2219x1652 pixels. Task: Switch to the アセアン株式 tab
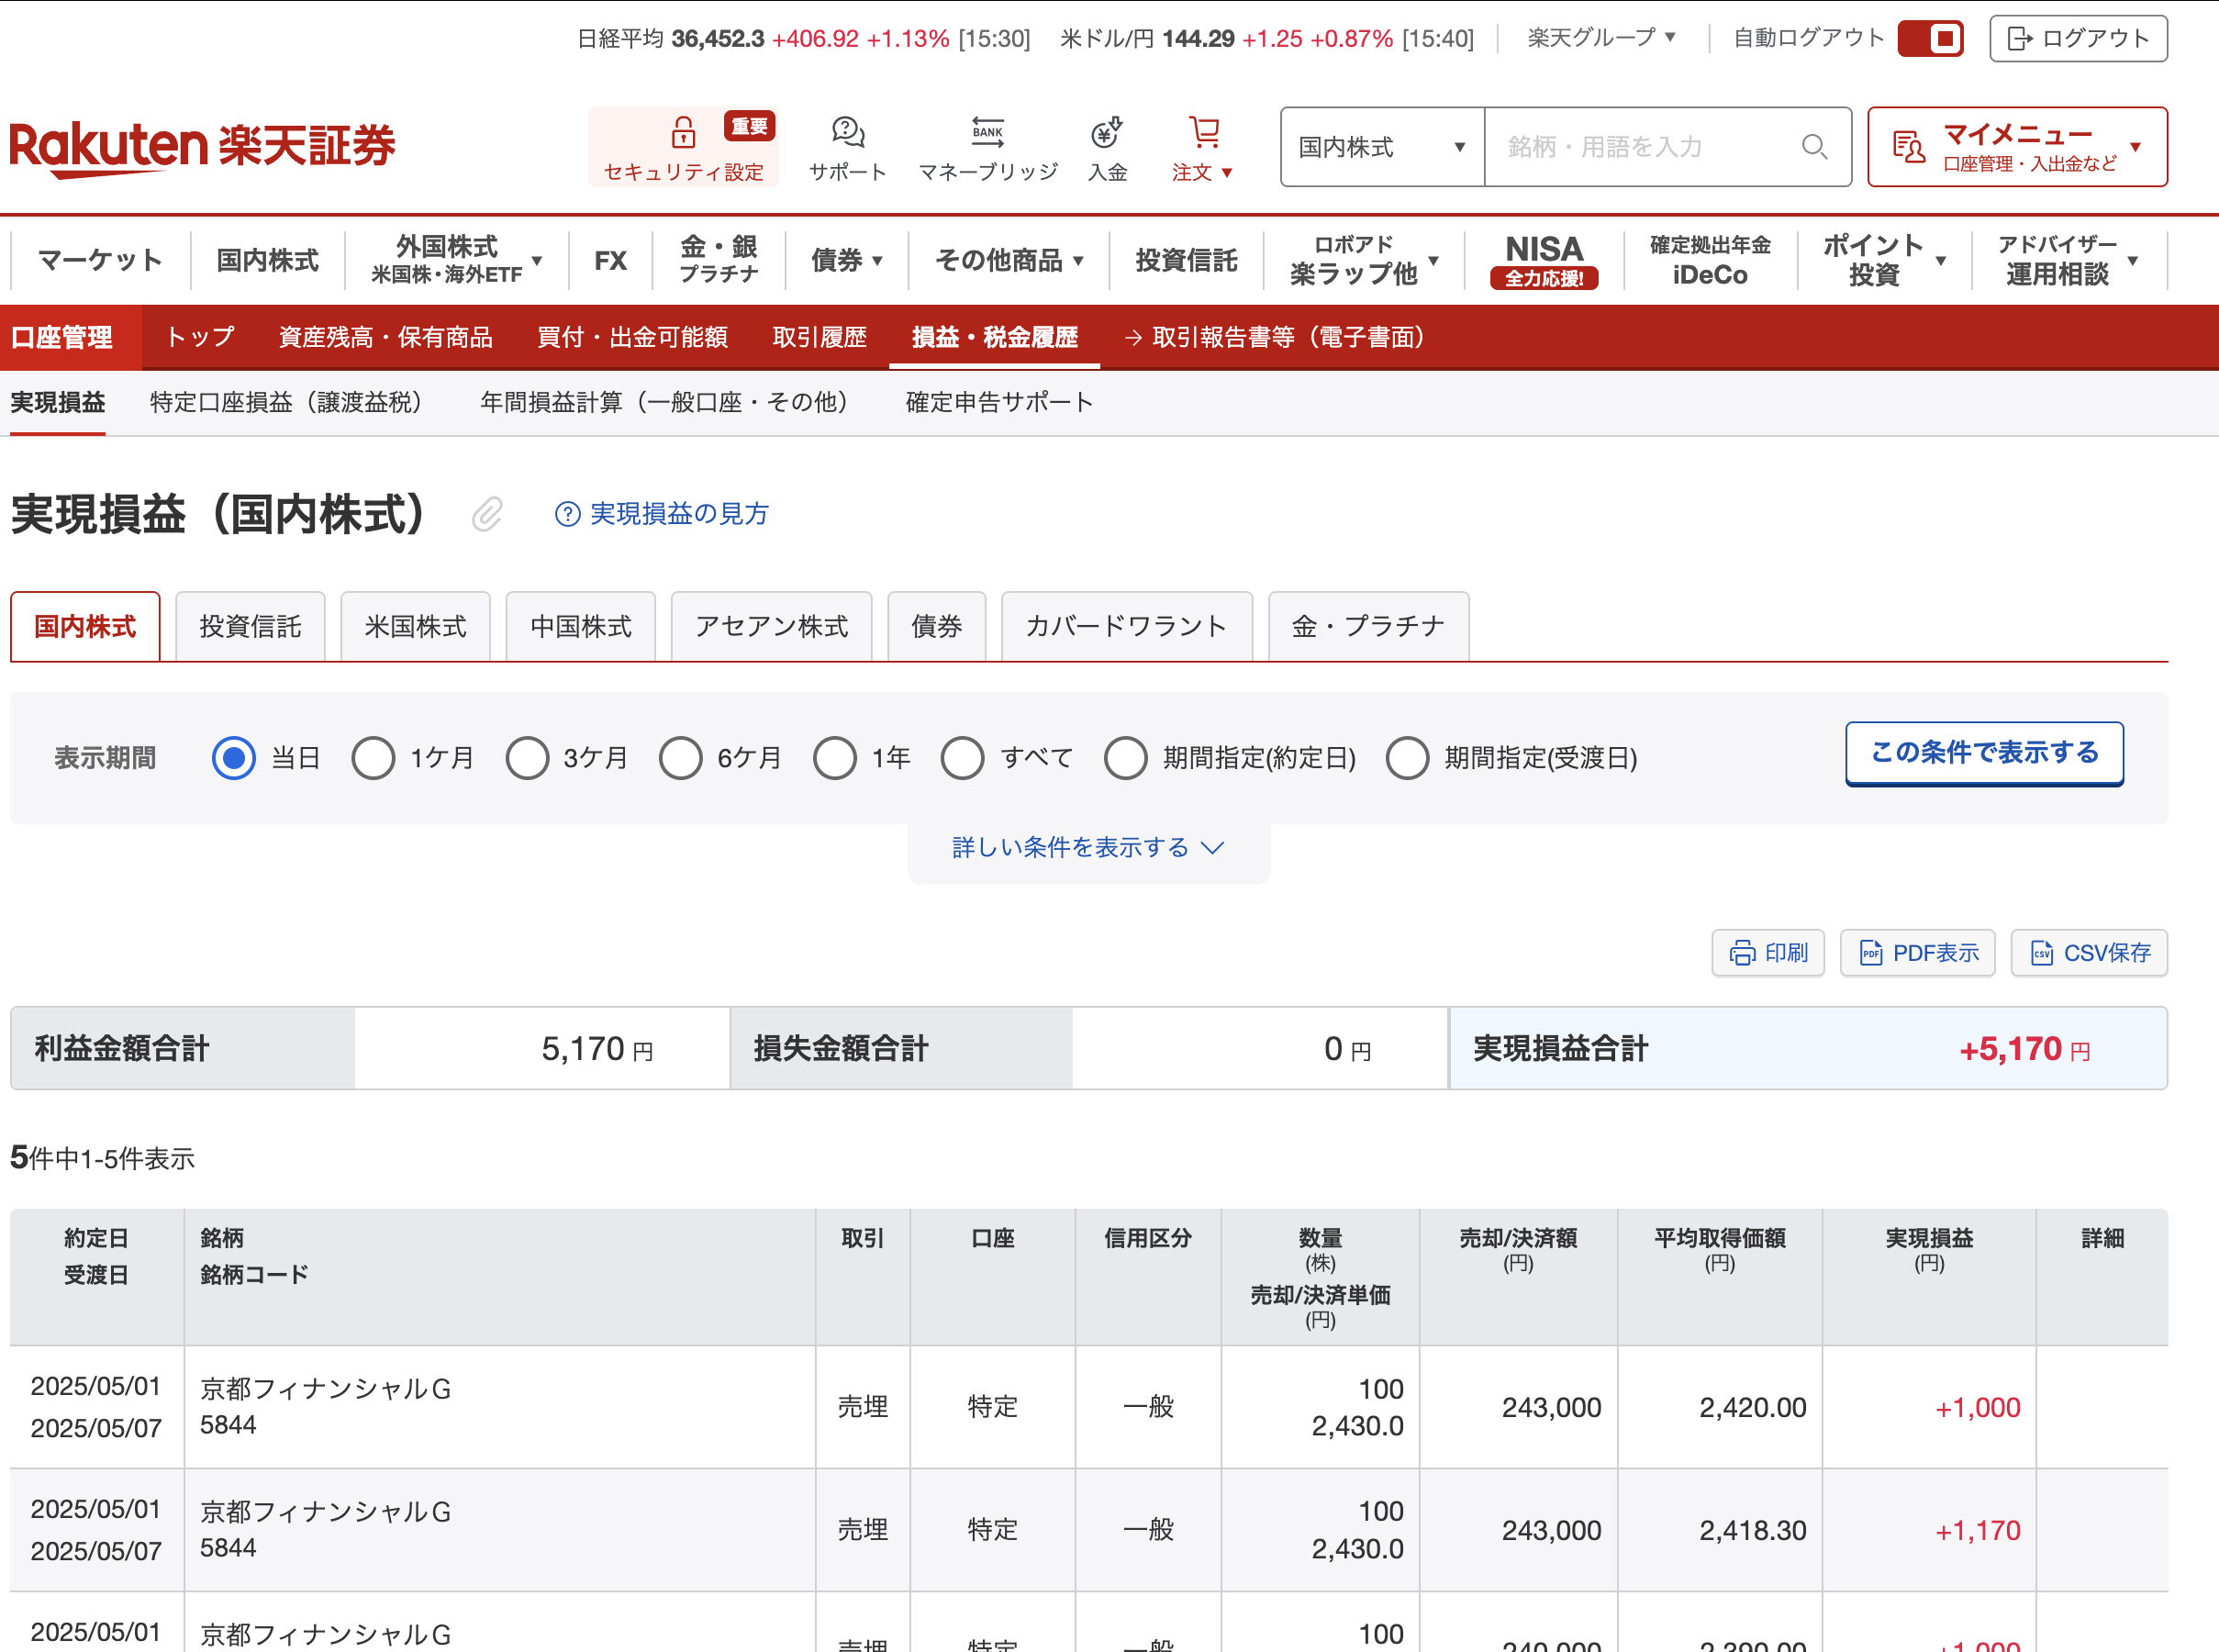tap(771, 626)
